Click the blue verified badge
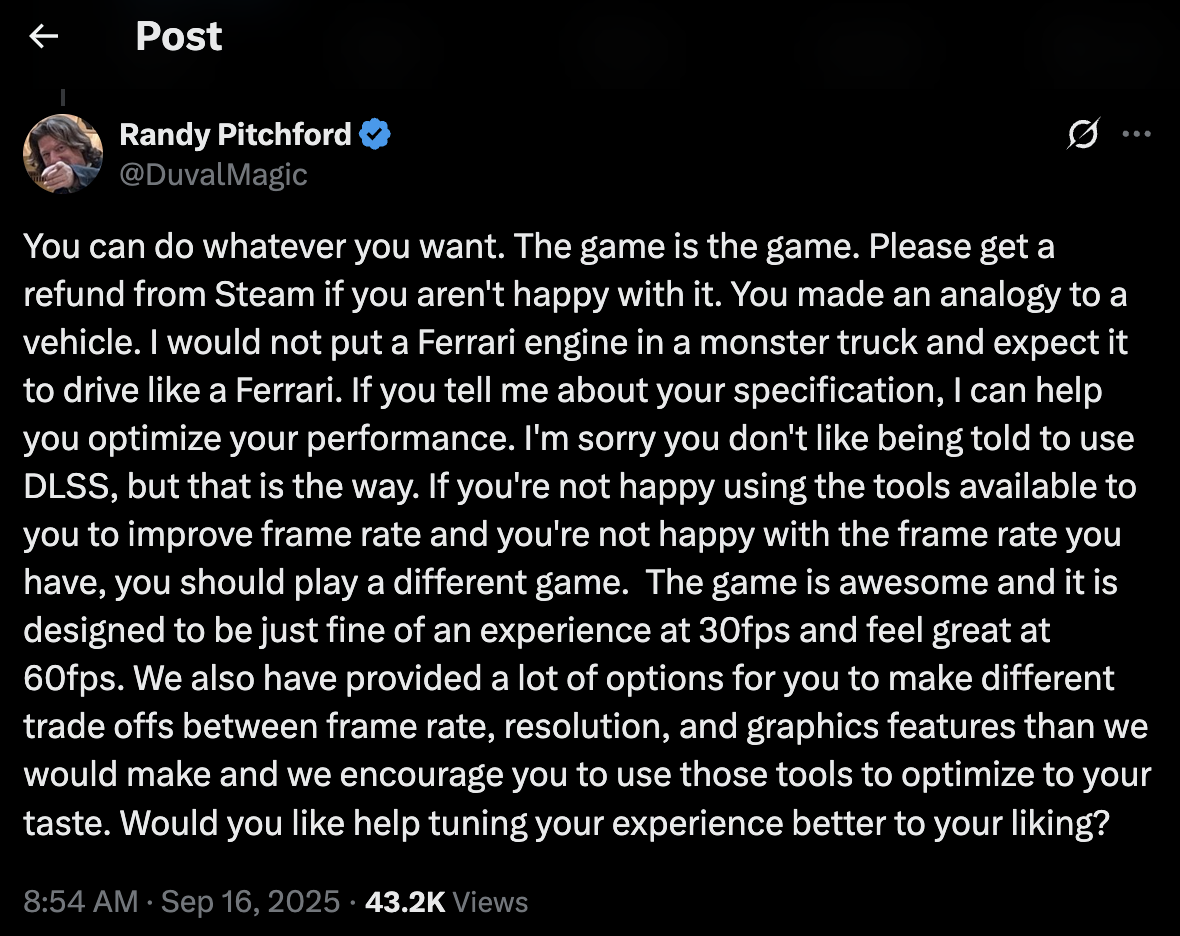 375,135
